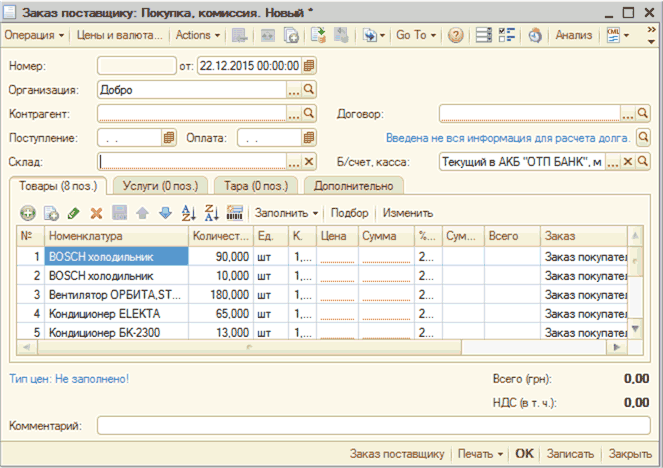Switch to the Услуги (0 поз.) tab

[x=158, y=186]
